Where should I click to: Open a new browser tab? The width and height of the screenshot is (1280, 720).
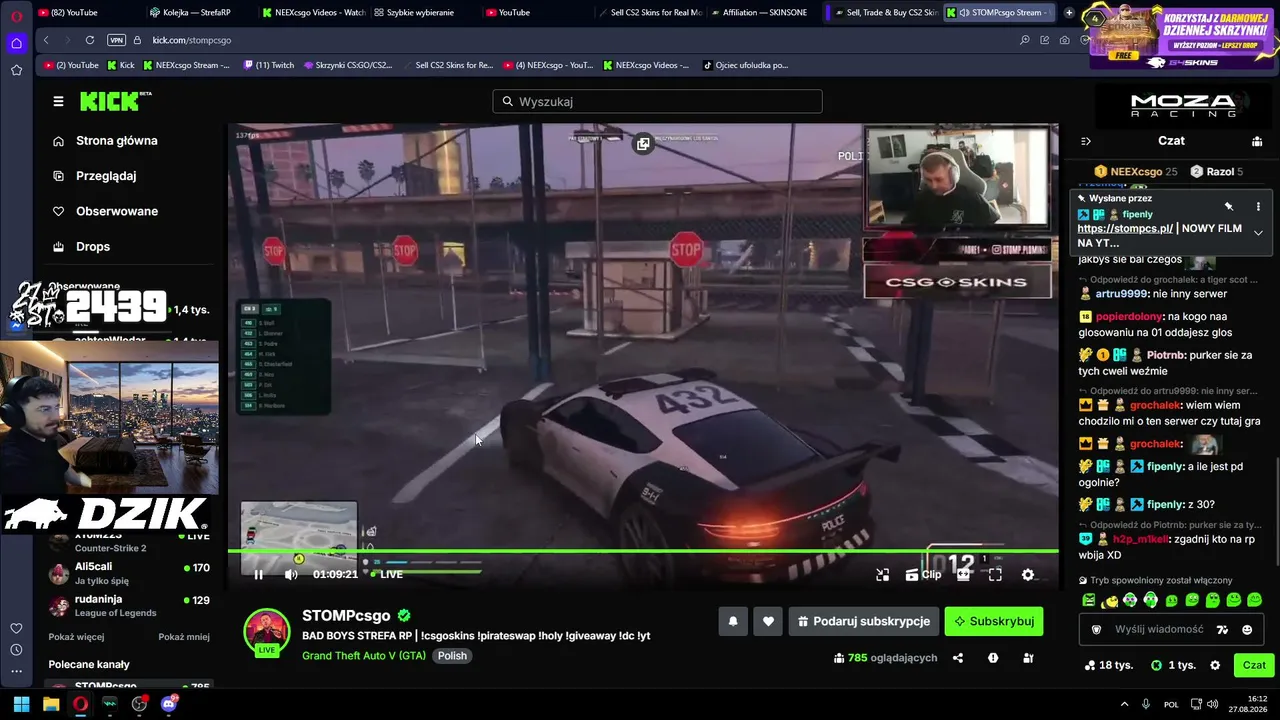(1069, 12)
